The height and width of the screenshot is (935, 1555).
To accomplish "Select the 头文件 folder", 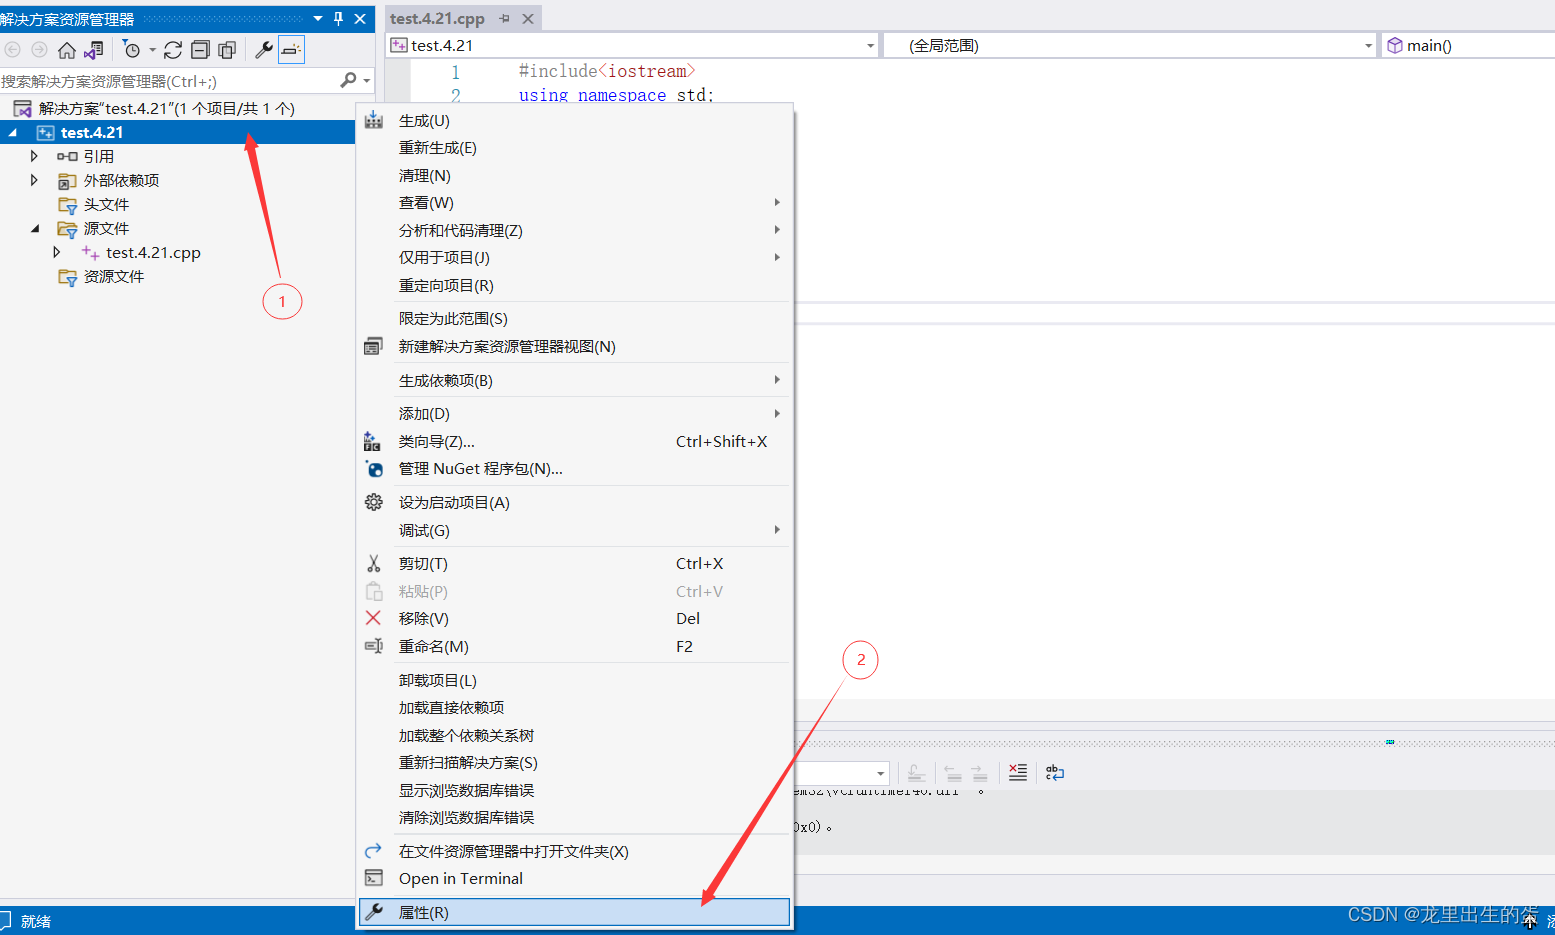I will click(106, 204).
